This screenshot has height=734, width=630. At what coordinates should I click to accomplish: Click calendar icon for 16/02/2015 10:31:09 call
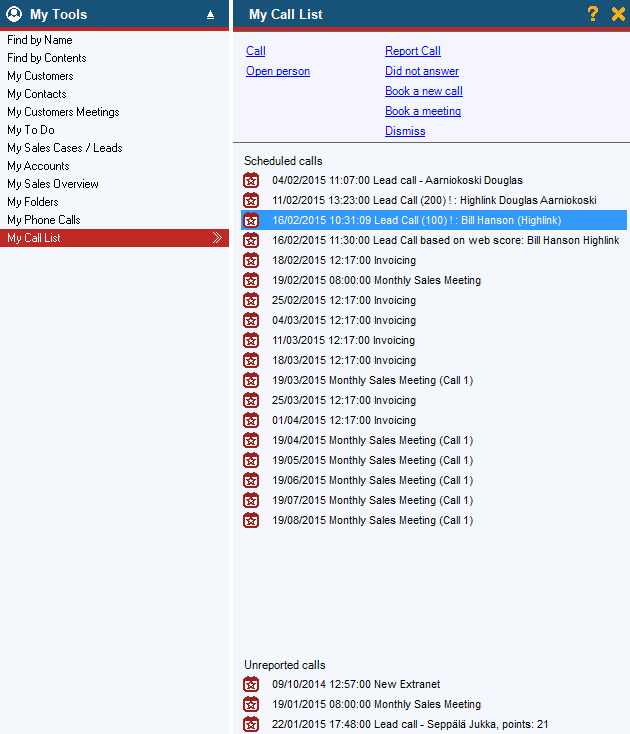(251, 220)
